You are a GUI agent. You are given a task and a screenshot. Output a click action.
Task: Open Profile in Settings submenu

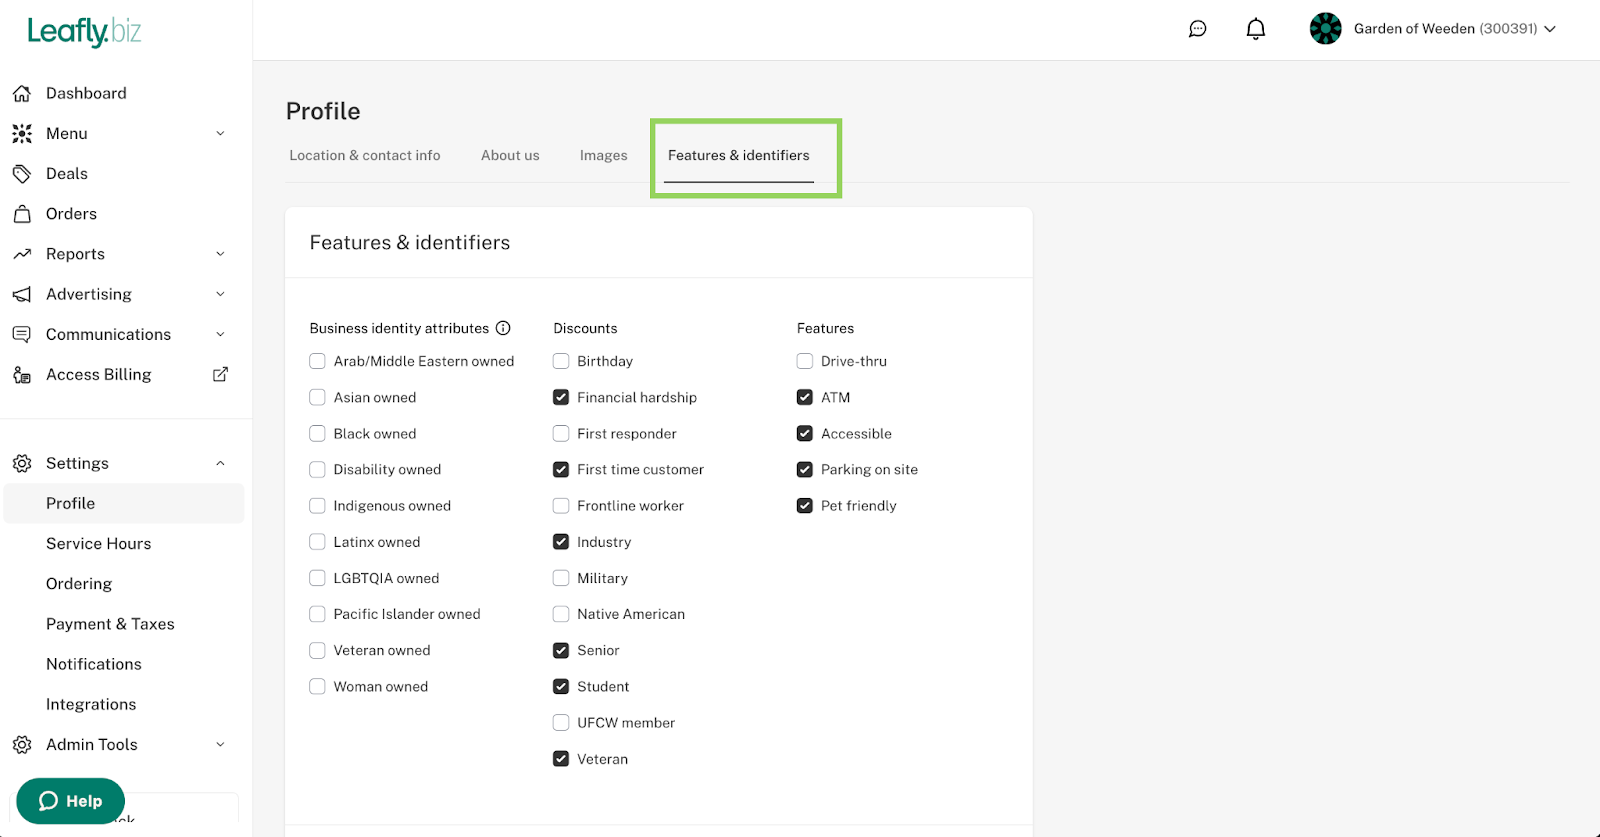click(x=124, y=503)
